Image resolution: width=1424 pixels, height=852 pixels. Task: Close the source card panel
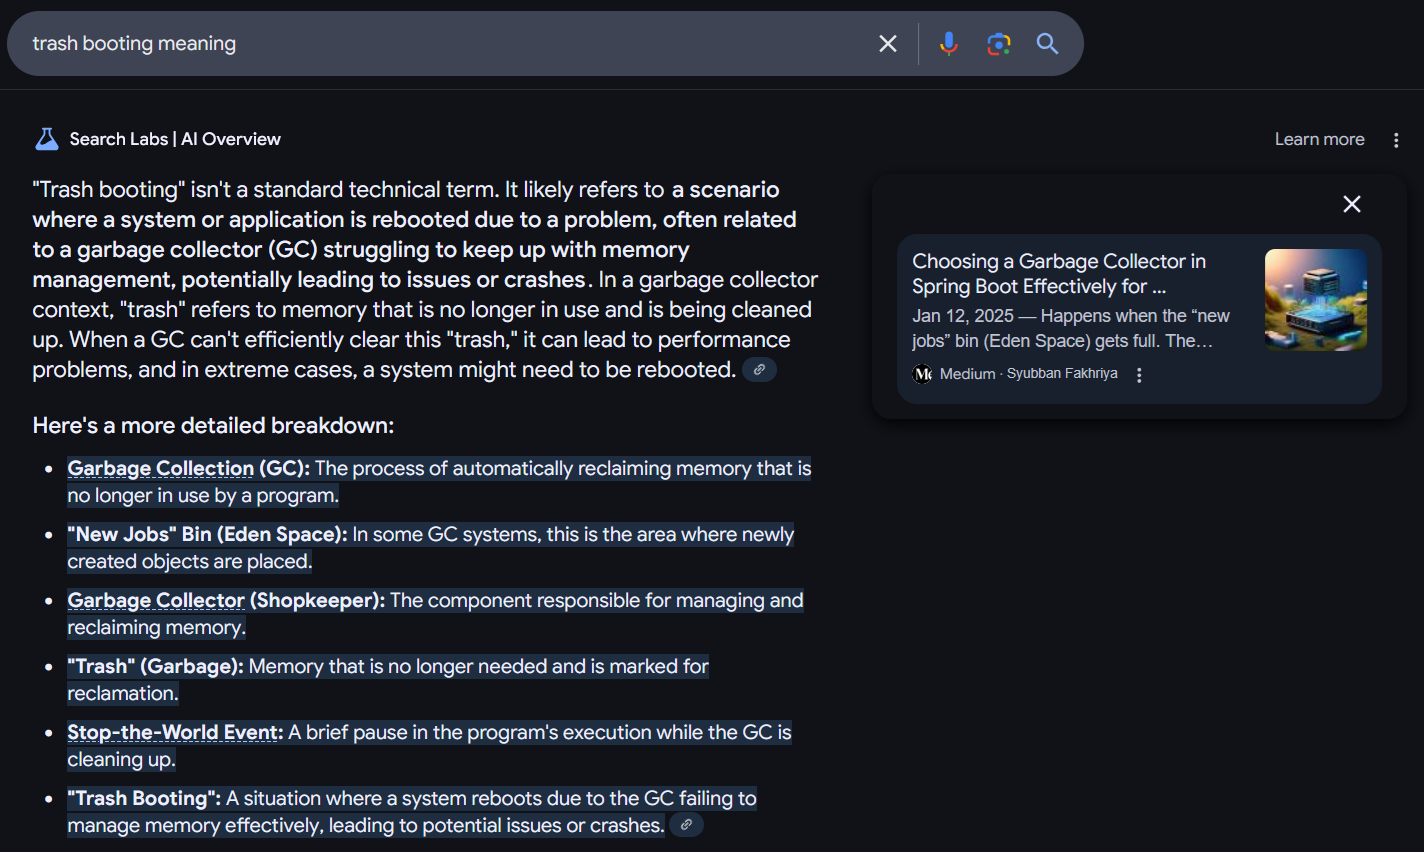[1351, 204]
